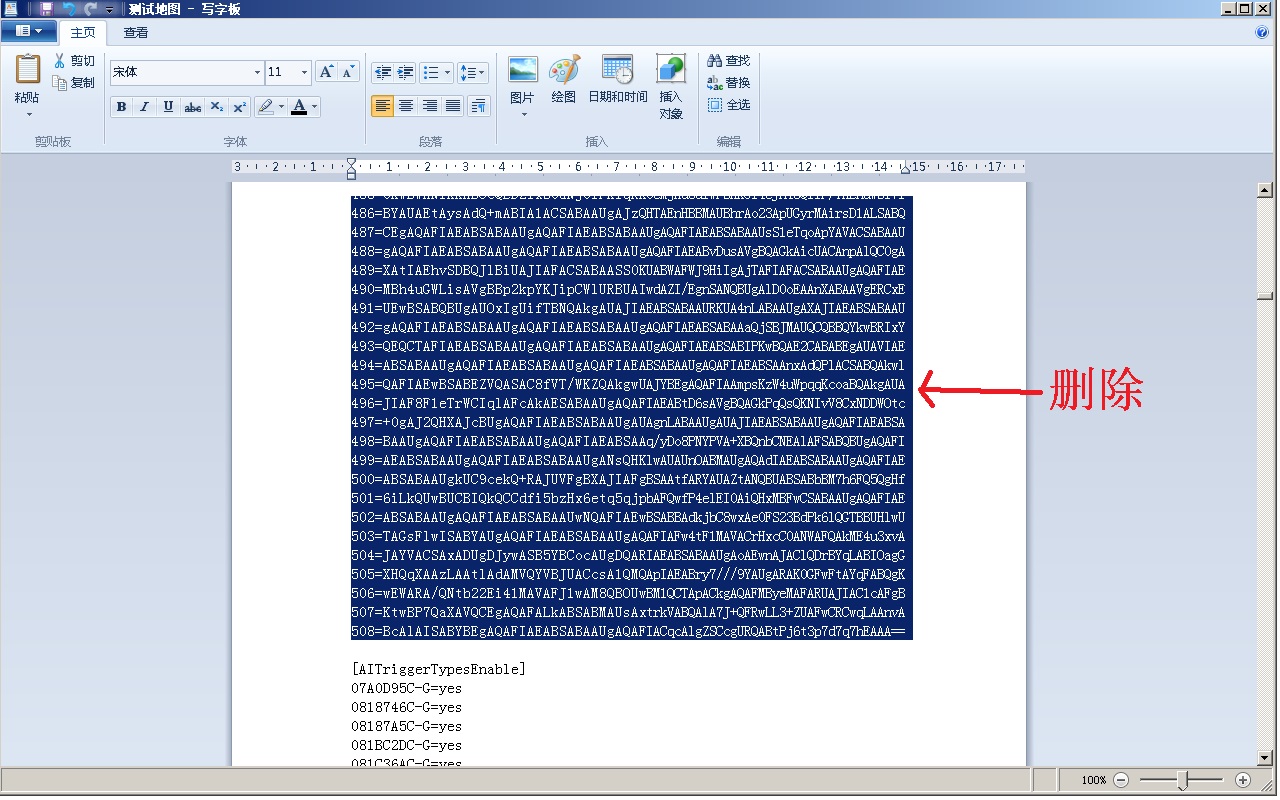
Task: Click the Insert Object (插入对象) icon
Action: (671, 71)
